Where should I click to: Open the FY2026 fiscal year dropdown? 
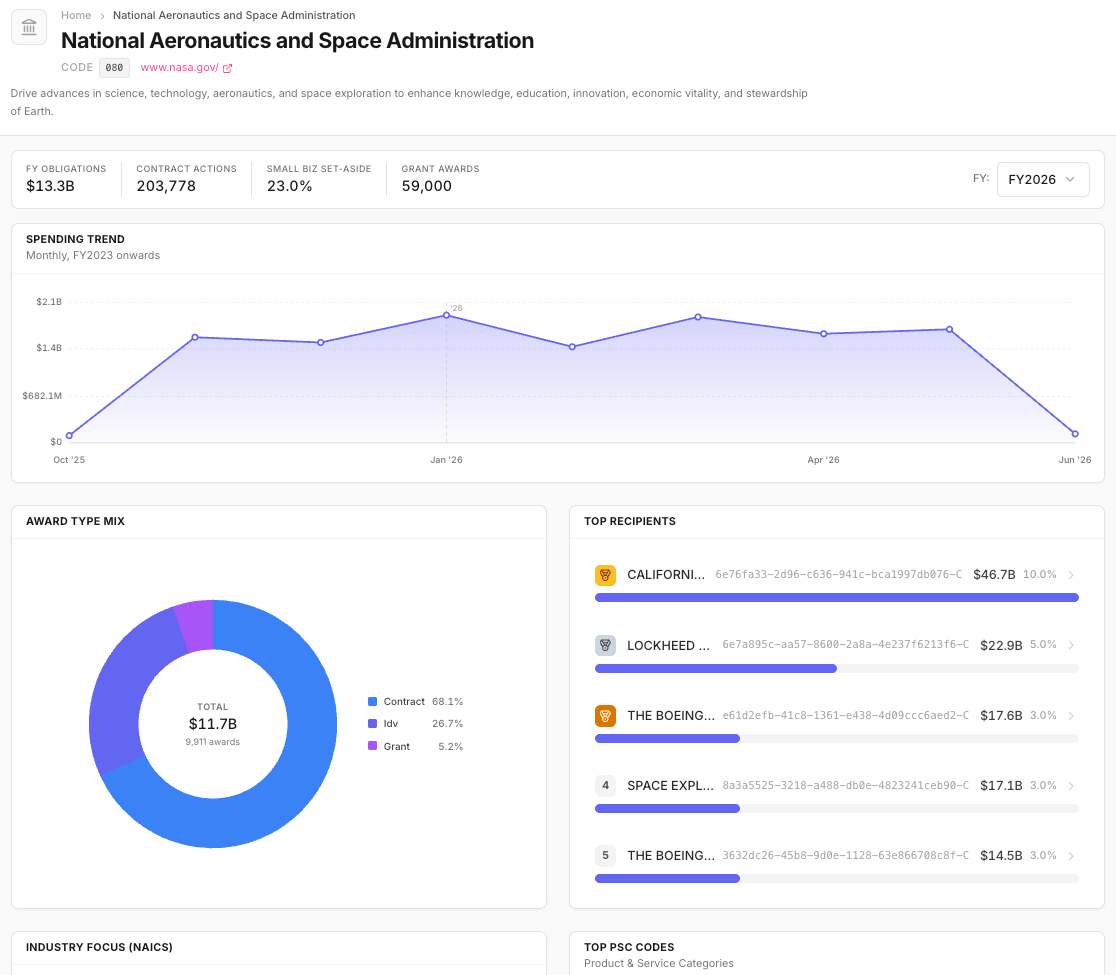(x=1043, y=179)
